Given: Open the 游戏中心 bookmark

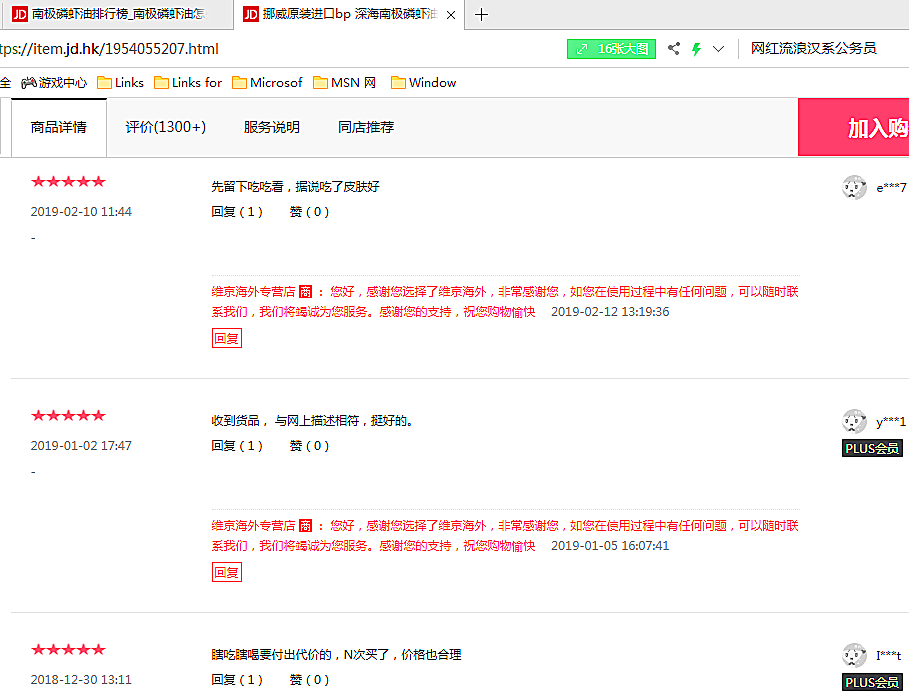Looking at the screenshot, I should [x=54, y=83].
